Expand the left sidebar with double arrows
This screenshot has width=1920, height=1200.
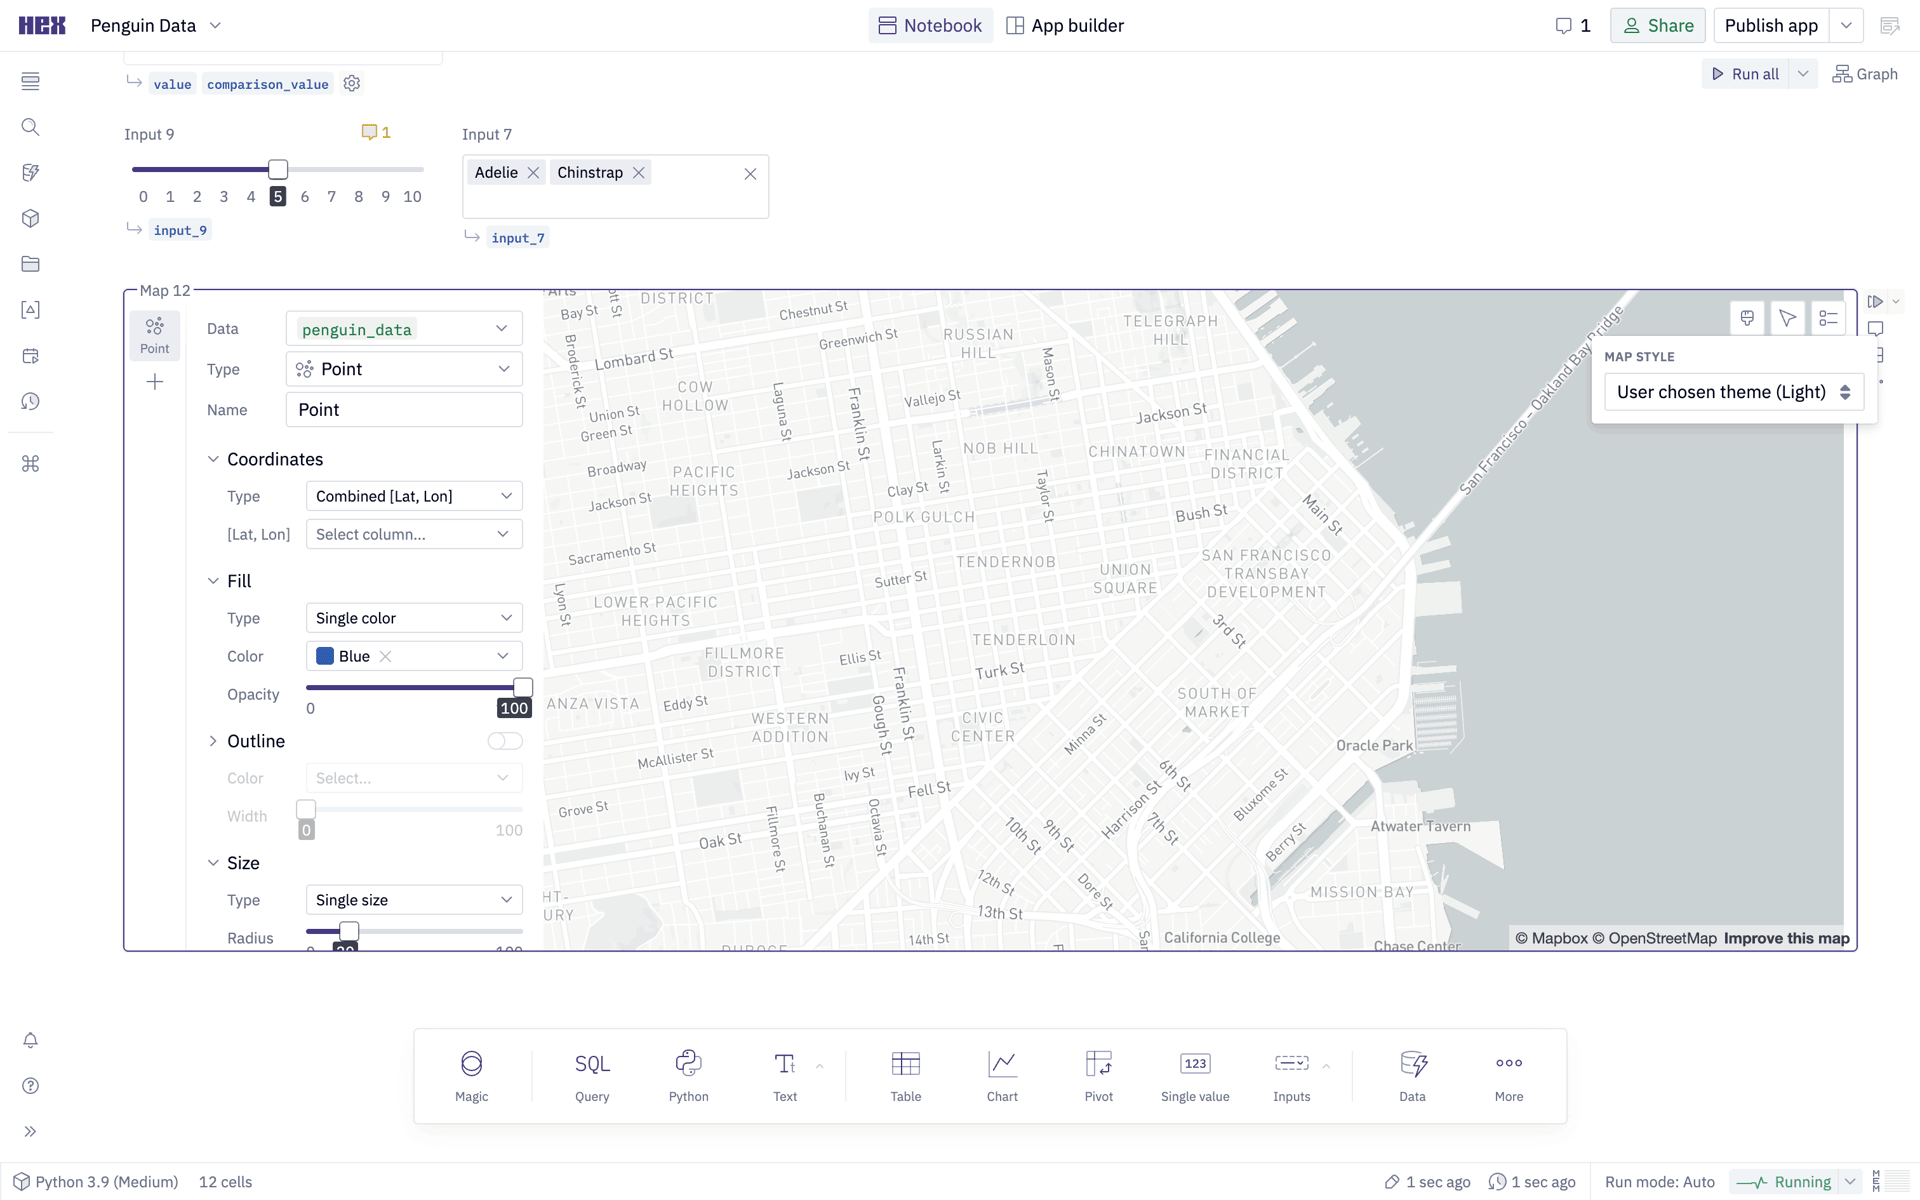pyautogui.click(x=31, y=1132)
